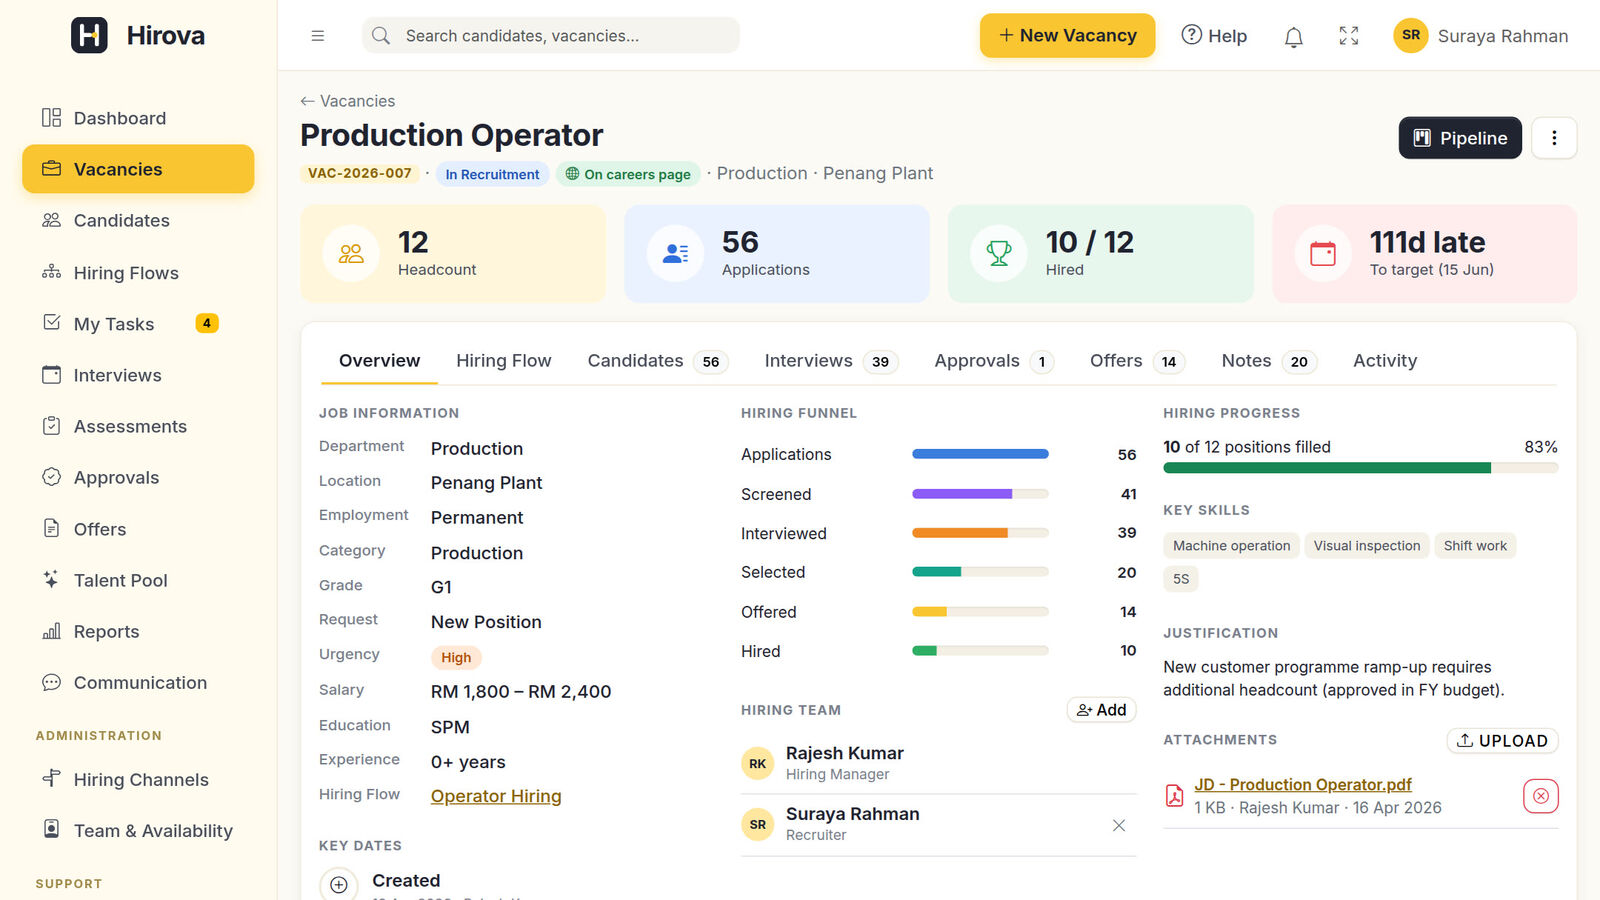Click the Help question mark icon
Image resolution: width=1600 pixels, height=900 pixels.
(x=1191, y=35)
